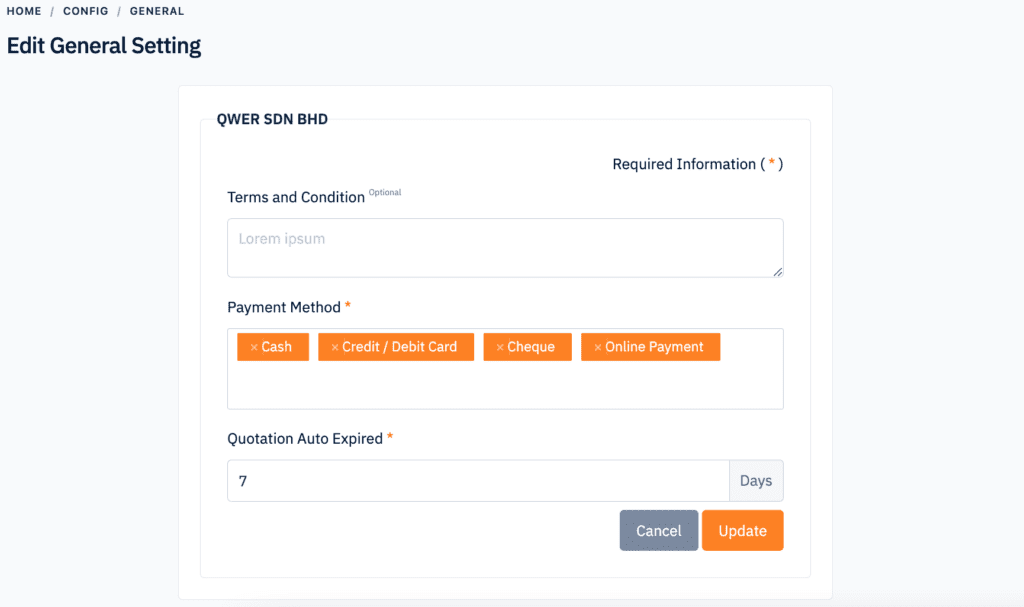Click the Edit General Setting heading
Viewport: 1024px width, 607px height.
tap(104, 46)
